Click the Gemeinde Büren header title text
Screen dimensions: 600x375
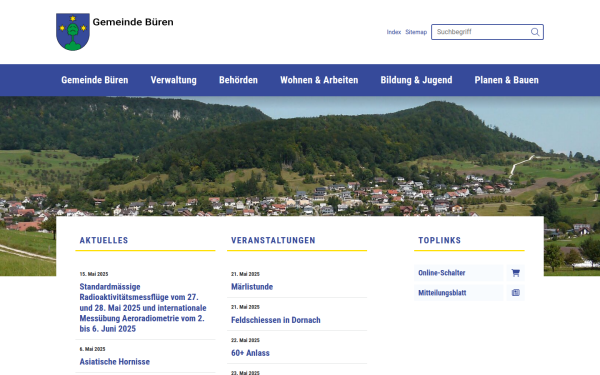(x=133, y=22)
